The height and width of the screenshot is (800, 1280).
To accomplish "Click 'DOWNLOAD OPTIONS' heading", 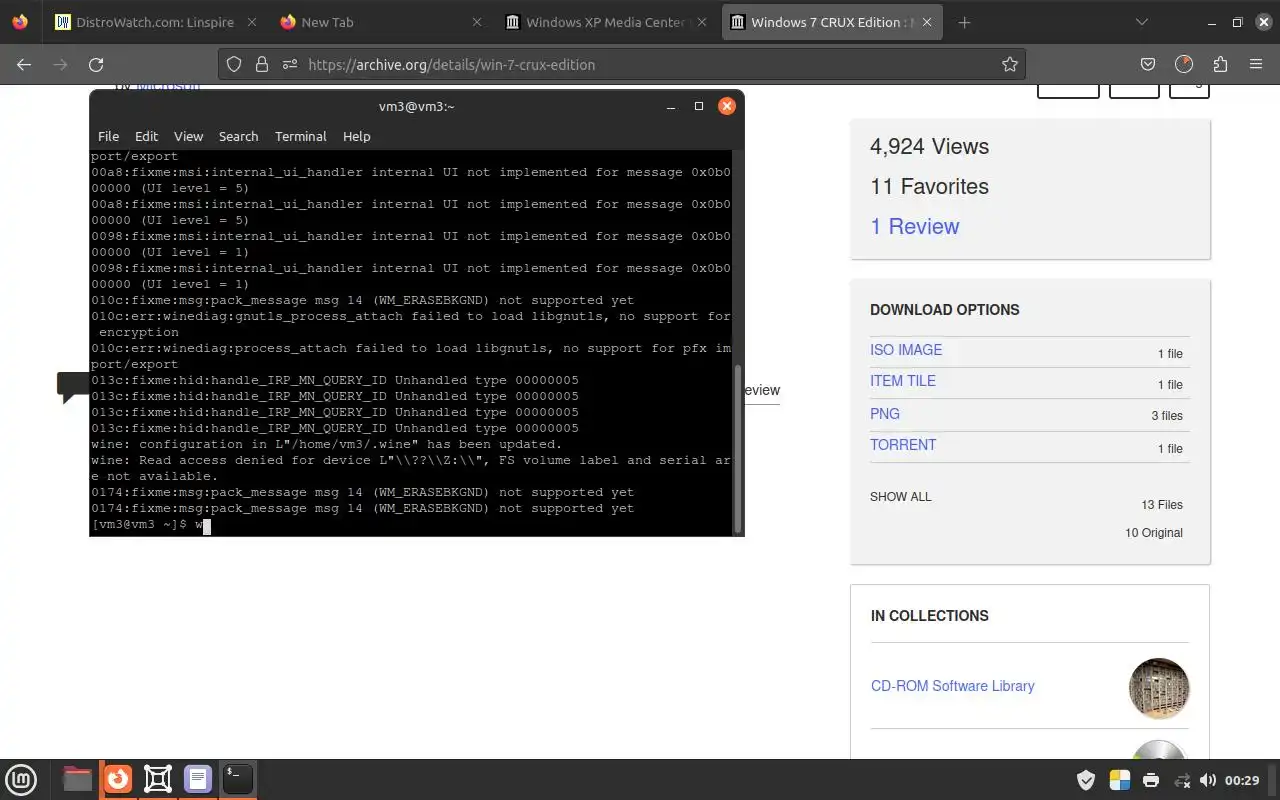I will pyautogui.click(x=945, y=310).
